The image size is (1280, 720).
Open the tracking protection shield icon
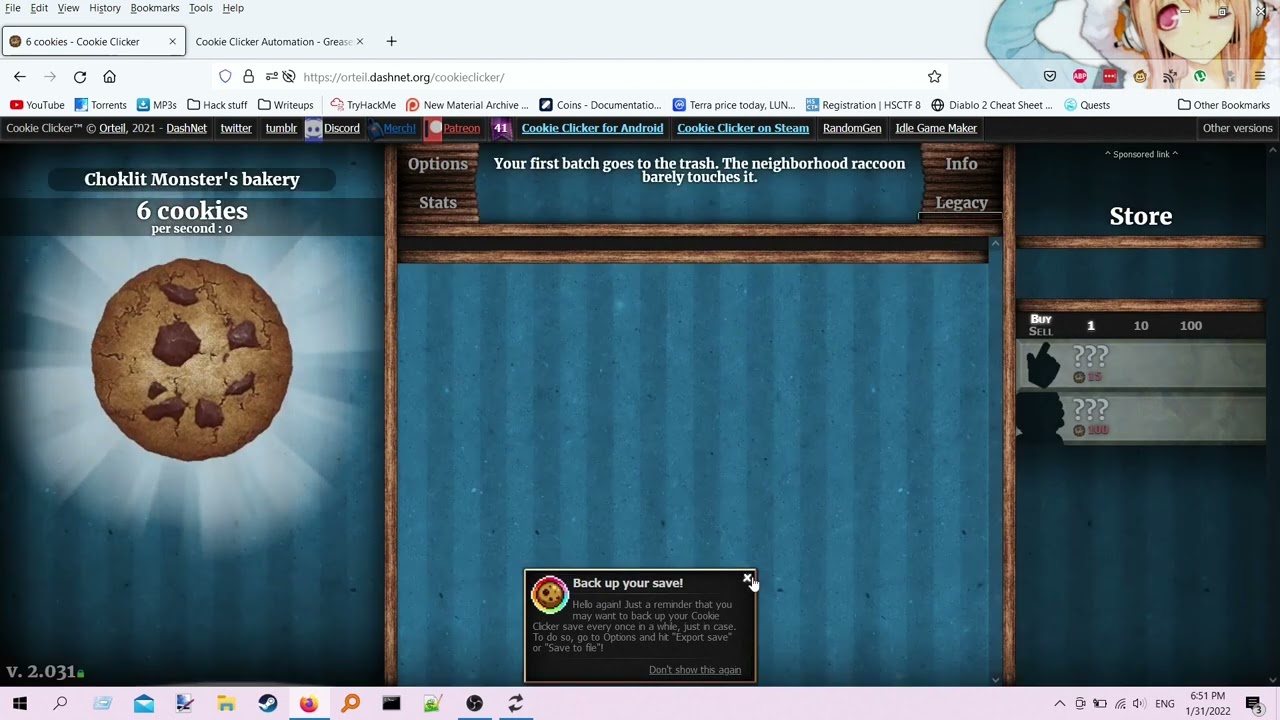(225, 77)
